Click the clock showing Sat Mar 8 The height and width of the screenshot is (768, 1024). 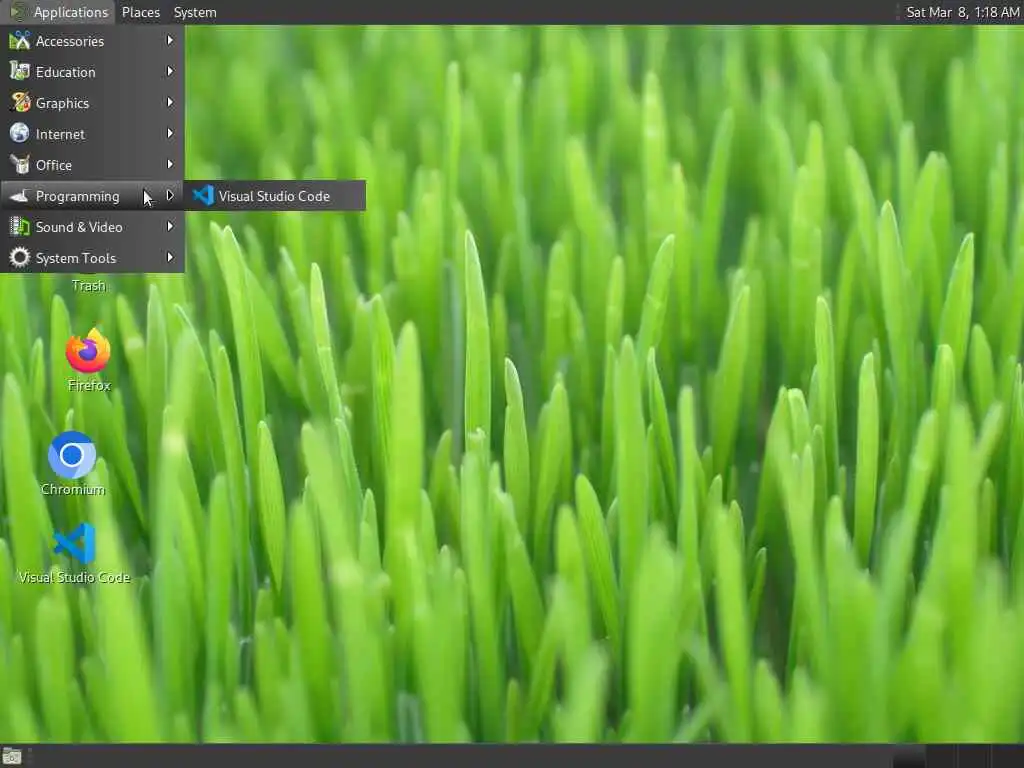pos(963,12)
